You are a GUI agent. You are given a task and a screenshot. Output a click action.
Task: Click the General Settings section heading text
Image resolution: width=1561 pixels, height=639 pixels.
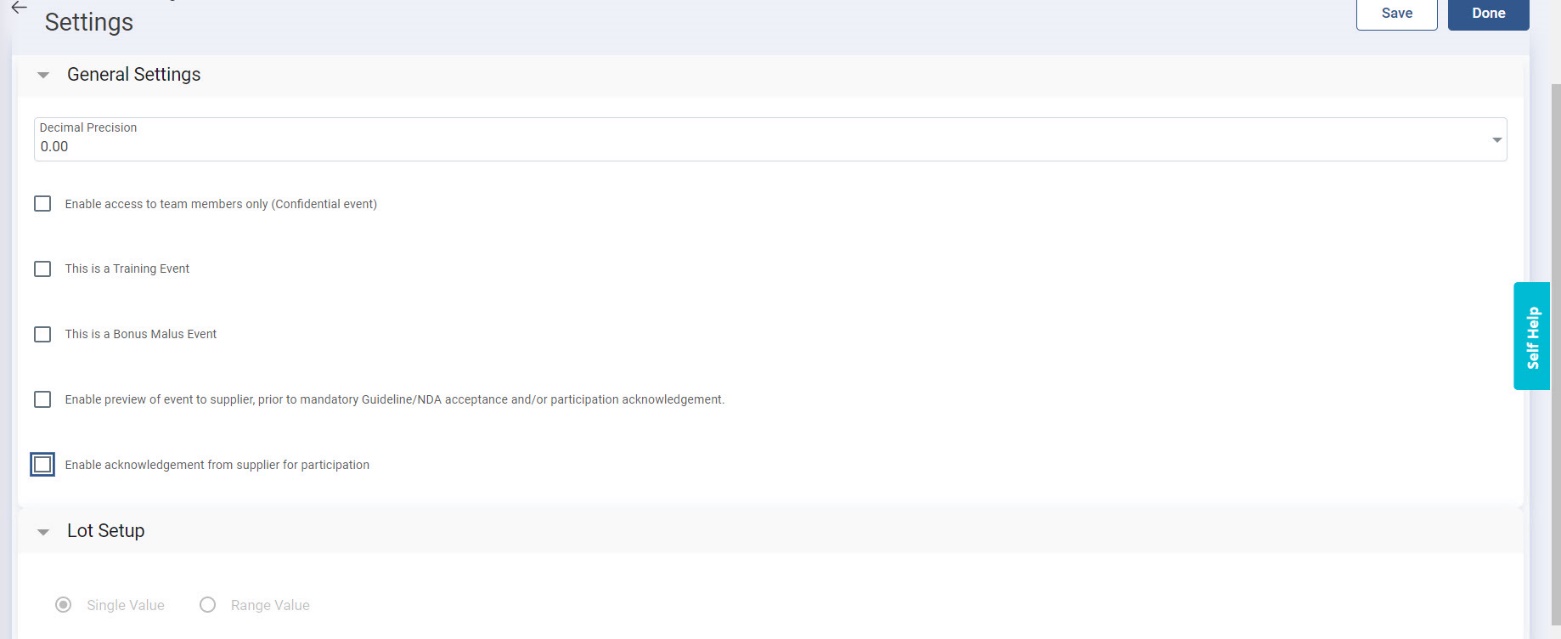click(x=134, y=75)
